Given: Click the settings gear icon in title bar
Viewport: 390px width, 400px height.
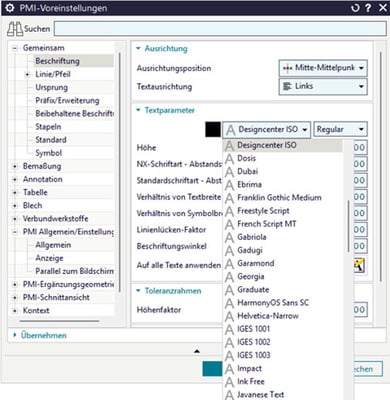Looking at the screenshot, I should [10, 8].
